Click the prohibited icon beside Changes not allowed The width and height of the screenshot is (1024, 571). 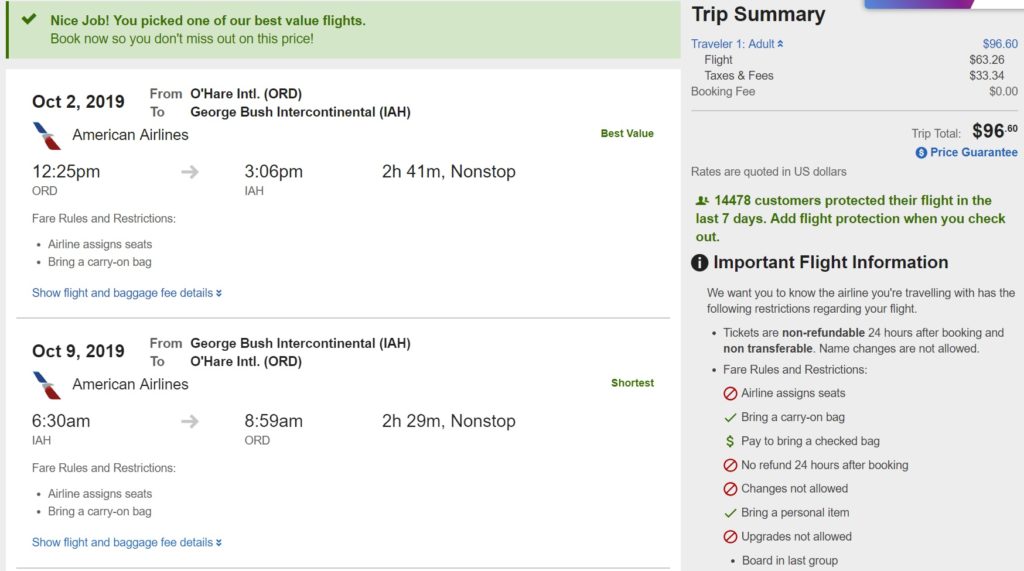tap(730, 489)
